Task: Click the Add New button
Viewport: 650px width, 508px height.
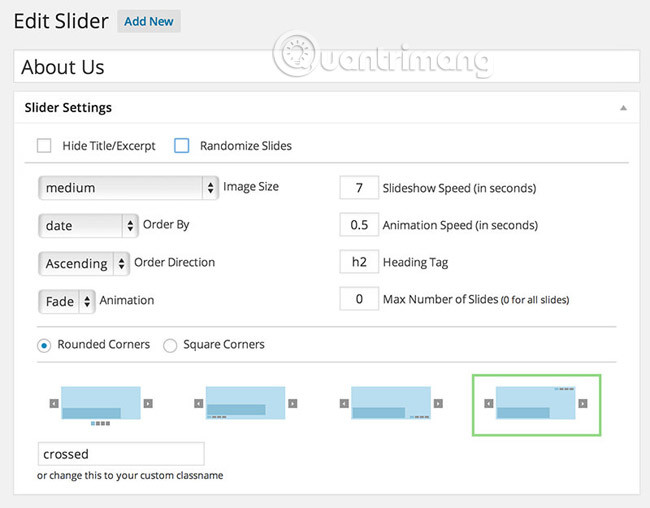Action: 149,21
